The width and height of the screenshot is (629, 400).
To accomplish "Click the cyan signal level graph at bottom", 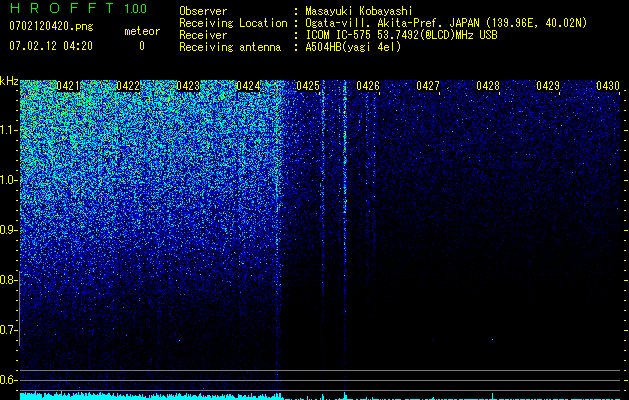I will (320, 396).
